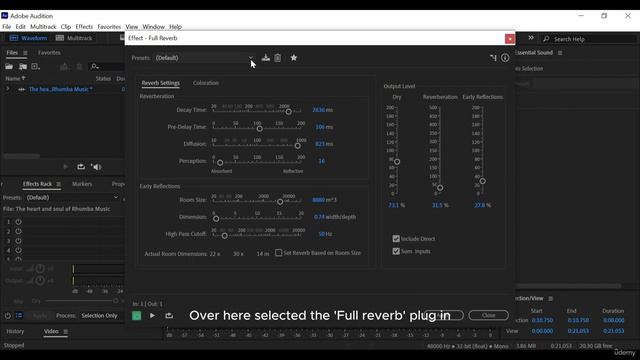Open Full Reverb Presets dropdown
The height and width of the screenshot is (360, 640).
point(204,58)
